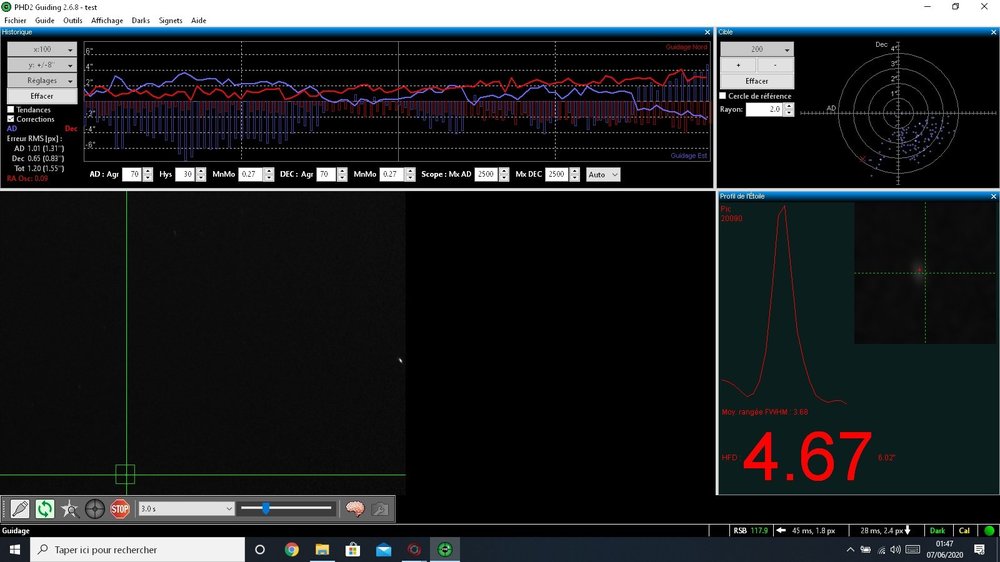Open the Outils menu
Image resolution: width=1000 pixels, height=562 pixels.
[73, 20]
